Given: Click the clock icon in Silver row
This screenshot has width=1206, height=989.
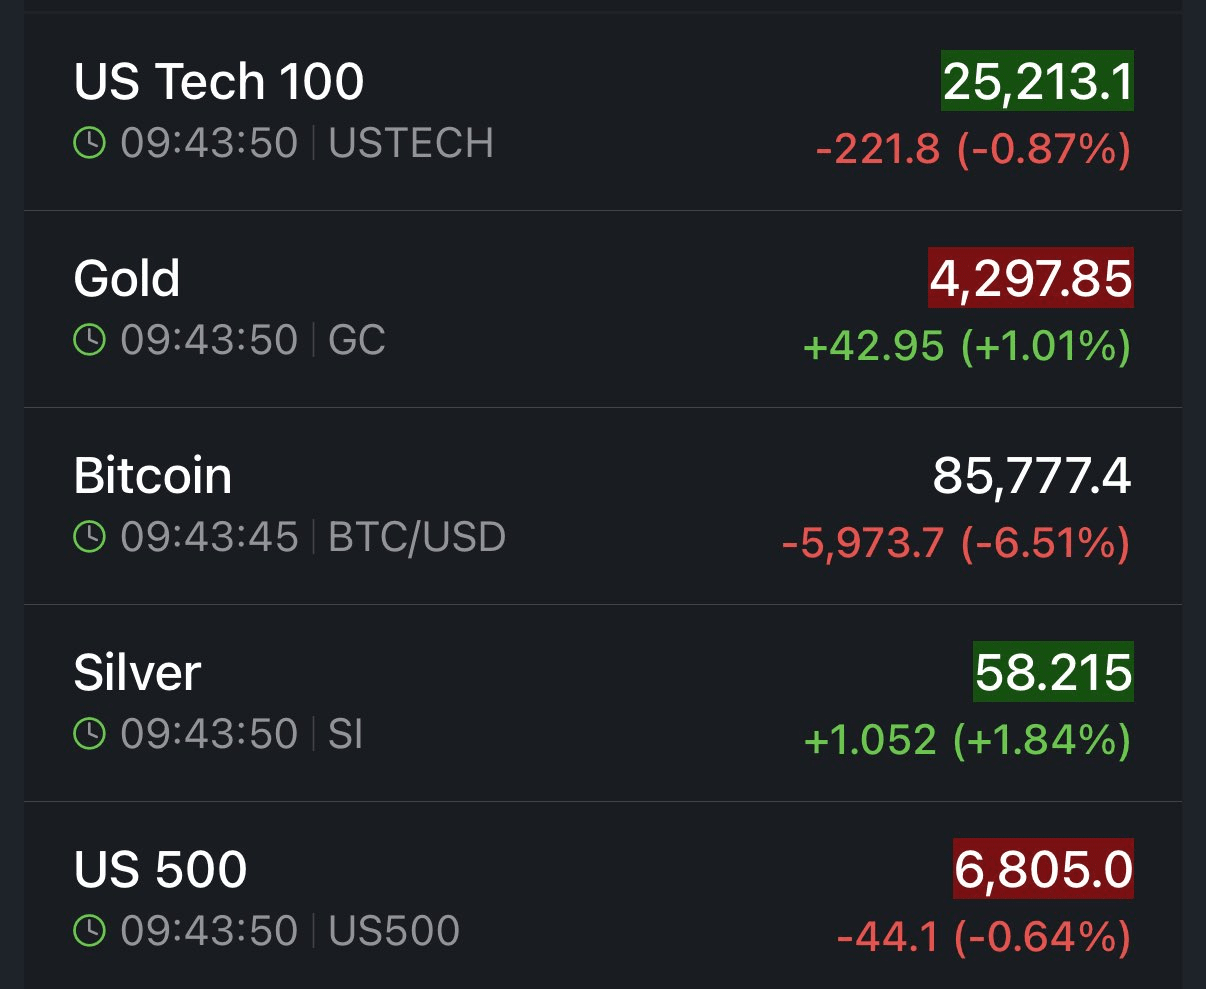Looking at the screenshot, I should pyautogui.click(x=89, y=735).
